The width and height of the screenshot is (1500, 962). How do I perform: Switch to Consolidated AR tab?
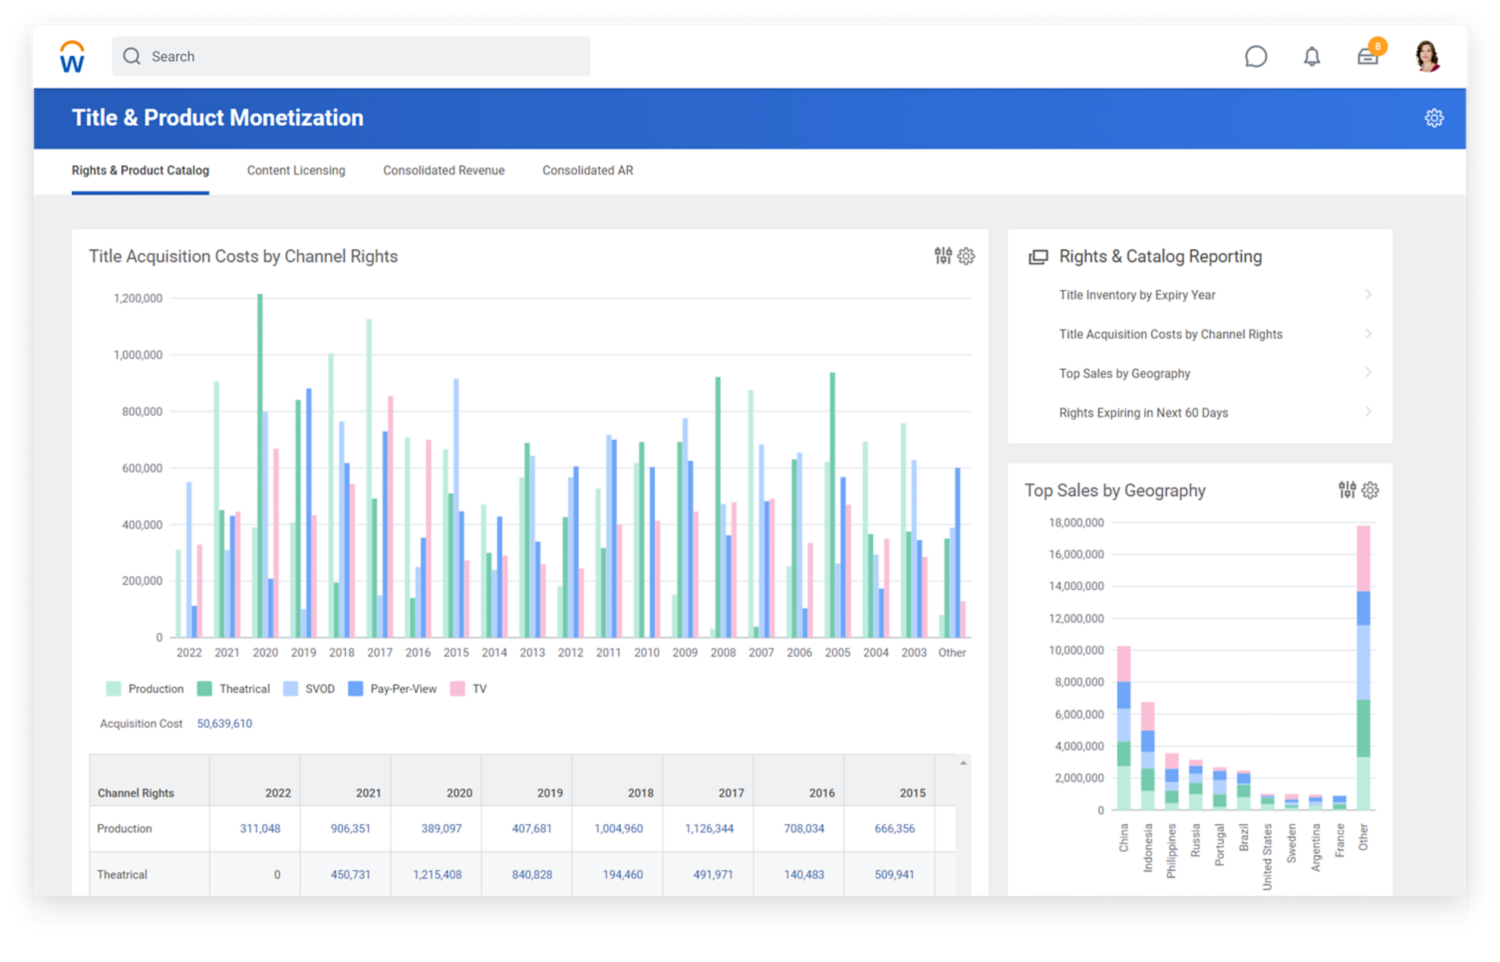point(588,171)
